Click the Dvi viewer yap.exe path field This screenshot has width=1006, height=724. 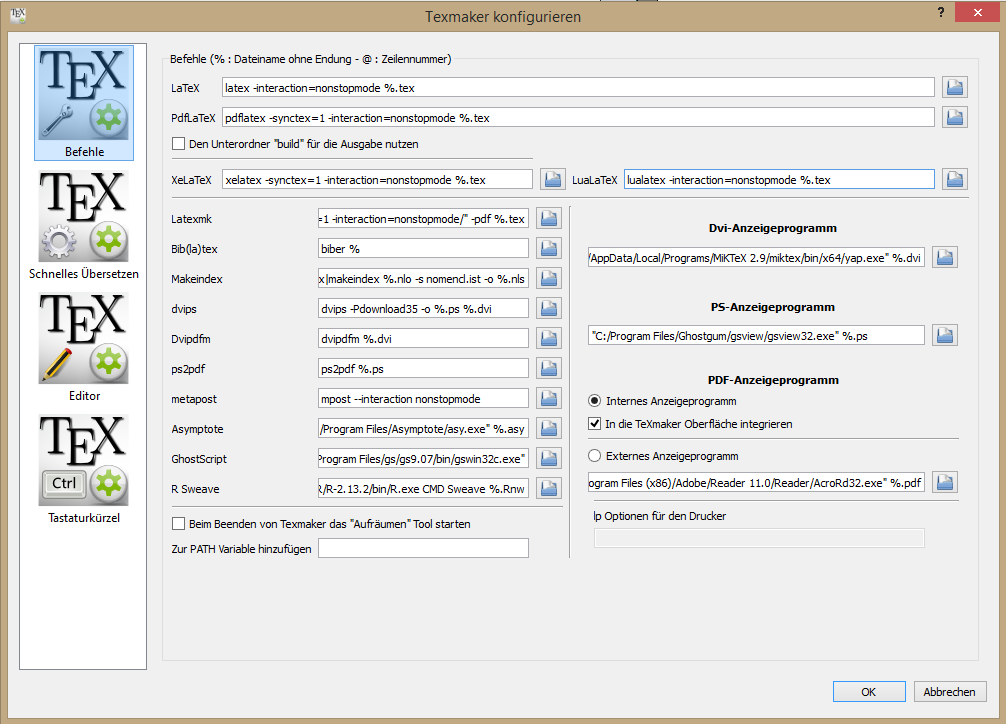(756, 257)
